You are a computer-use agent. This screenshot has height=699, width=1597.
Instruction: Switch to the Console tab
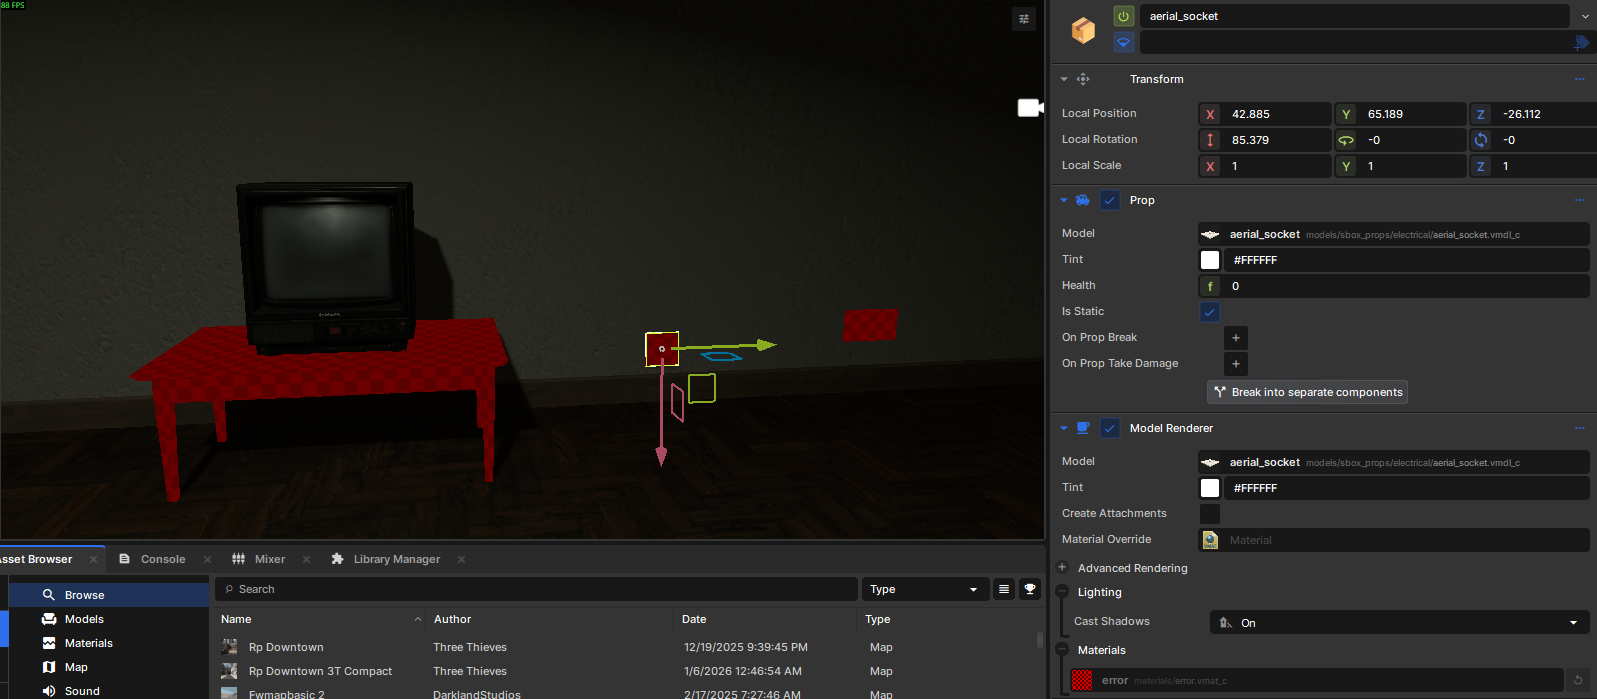click(163, 559)
